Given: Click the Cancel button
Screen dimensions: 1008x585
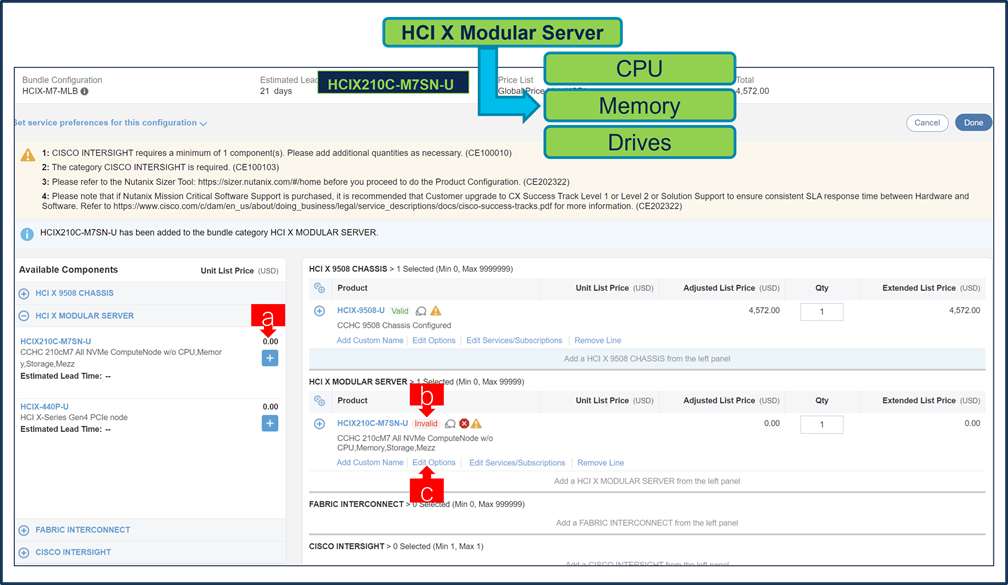Looking at the screenshot, I should coord(927,123).
